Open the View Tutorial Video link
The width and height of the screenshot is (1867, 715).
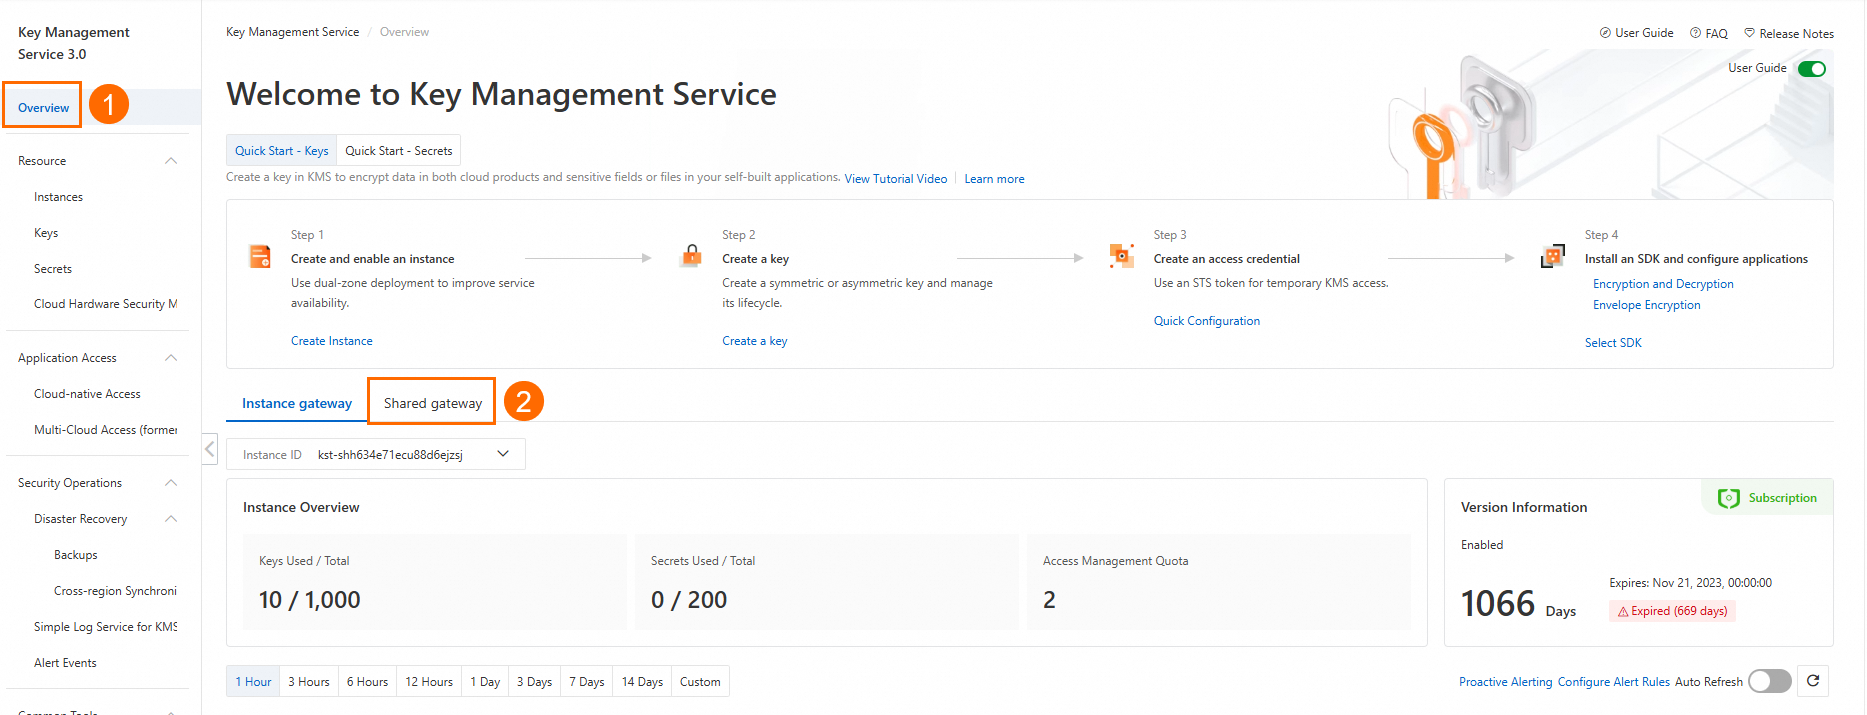(895, 179)
